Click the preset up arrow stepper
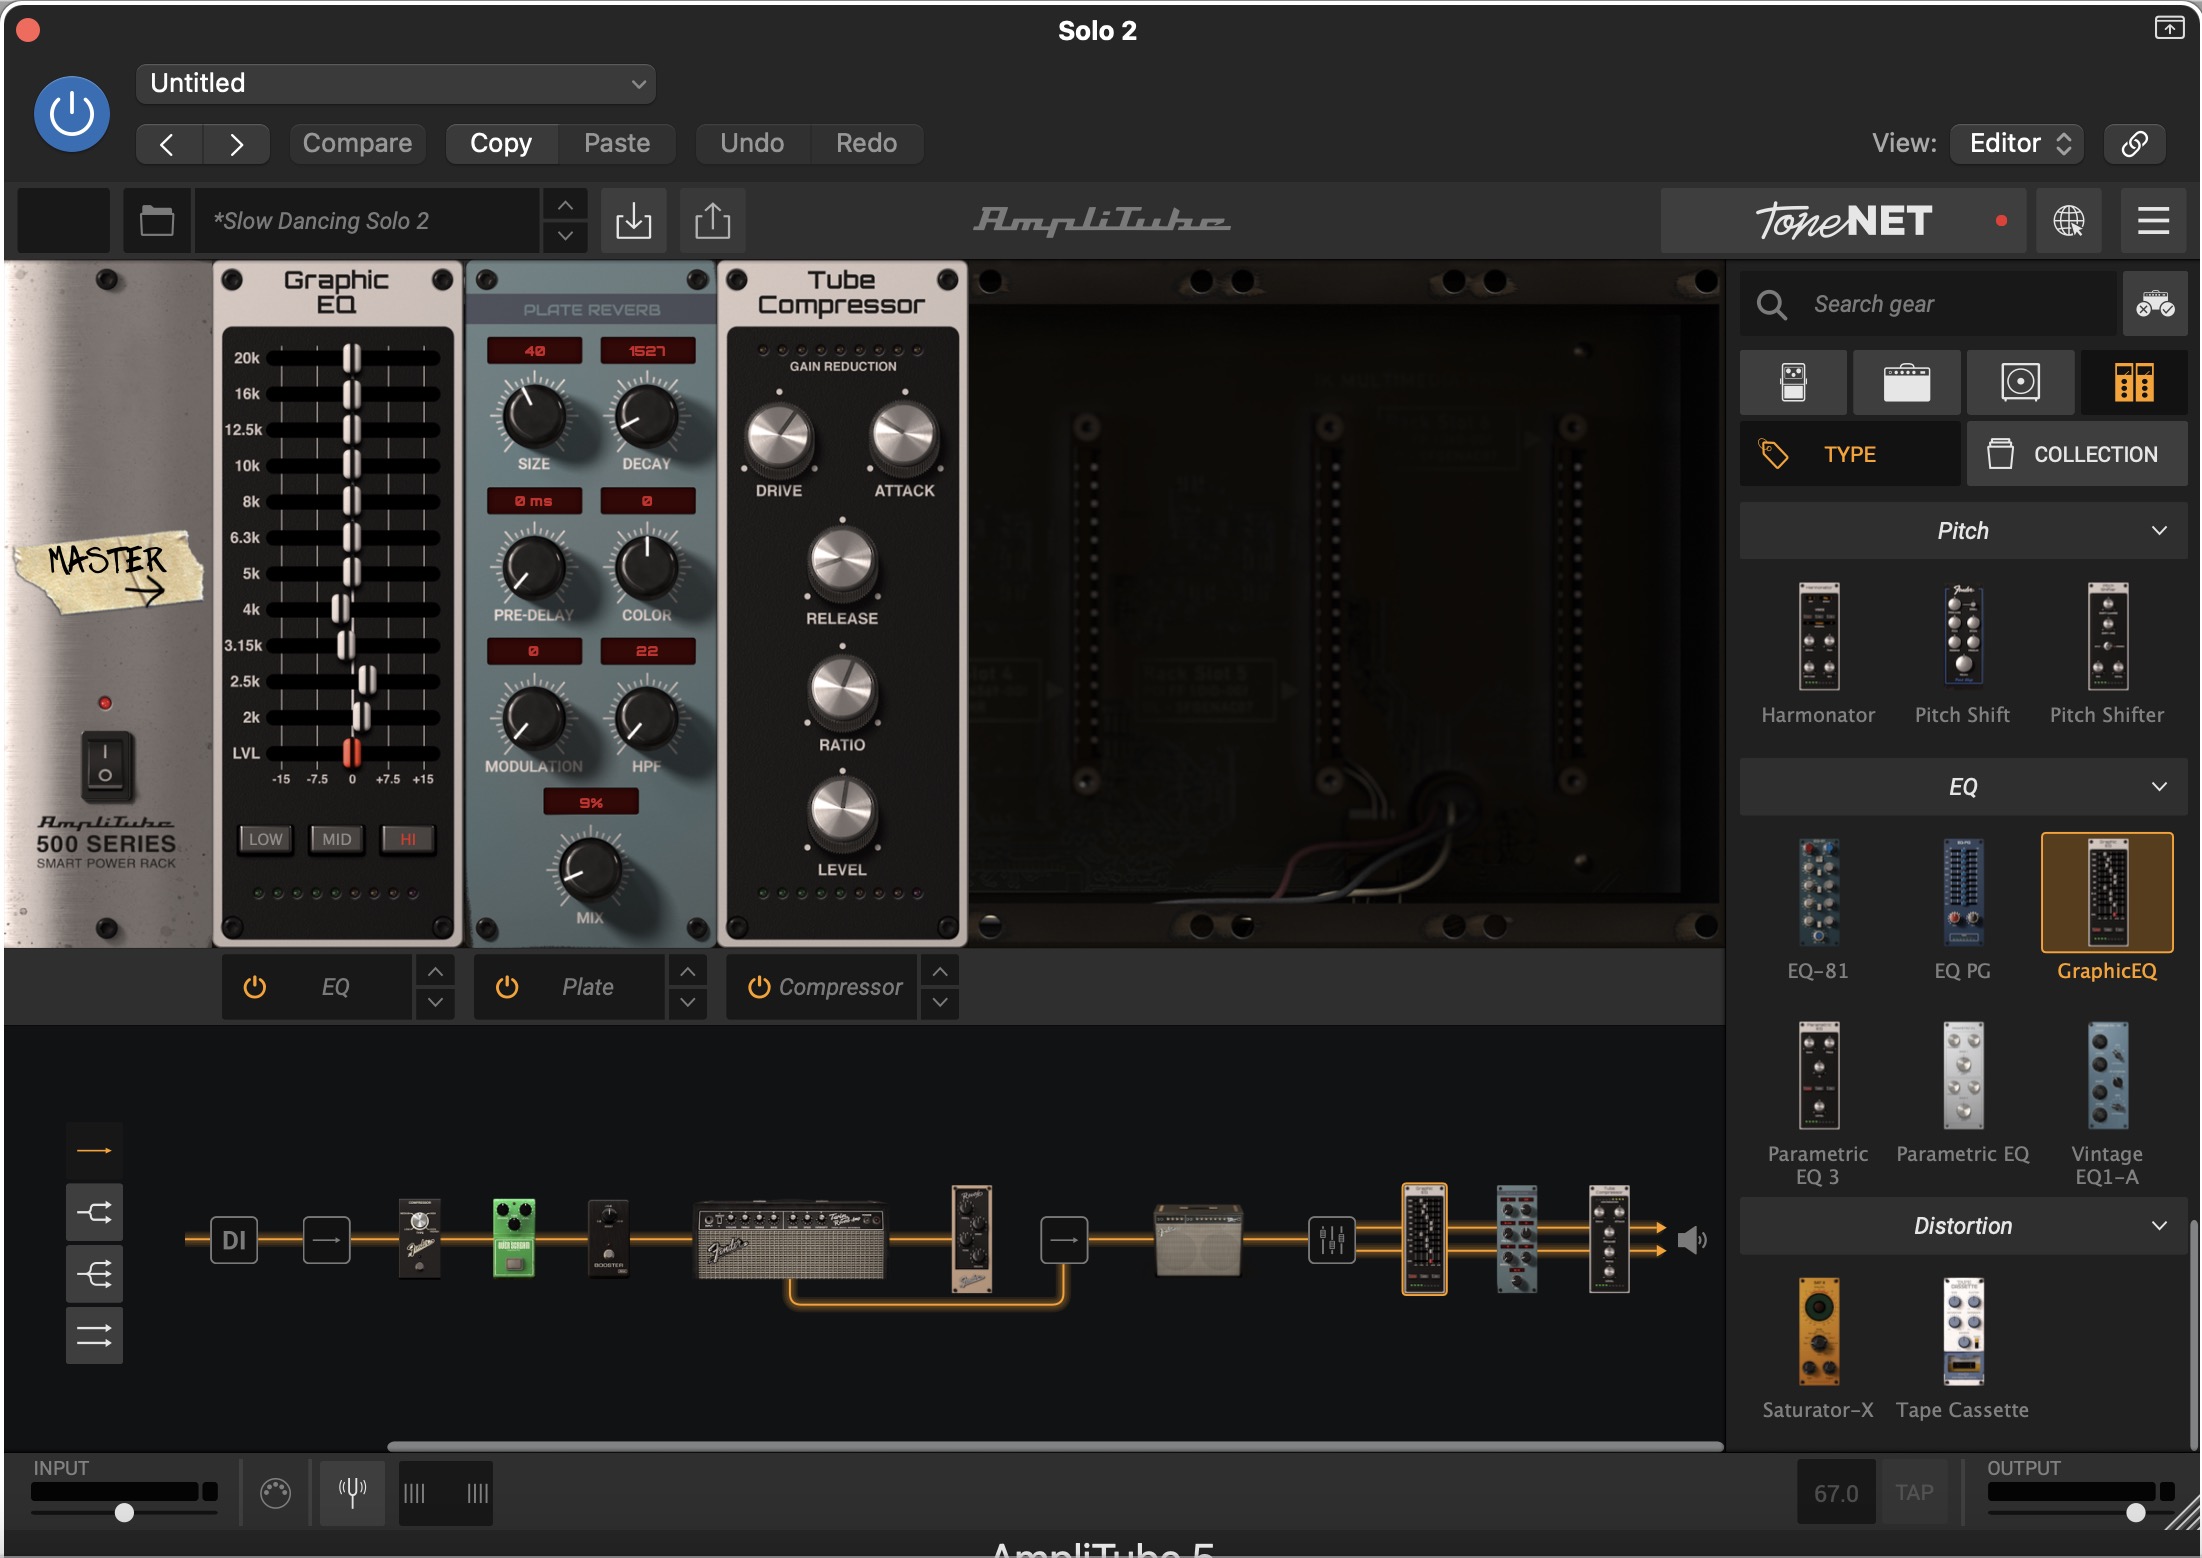 [x=565, y=205]
